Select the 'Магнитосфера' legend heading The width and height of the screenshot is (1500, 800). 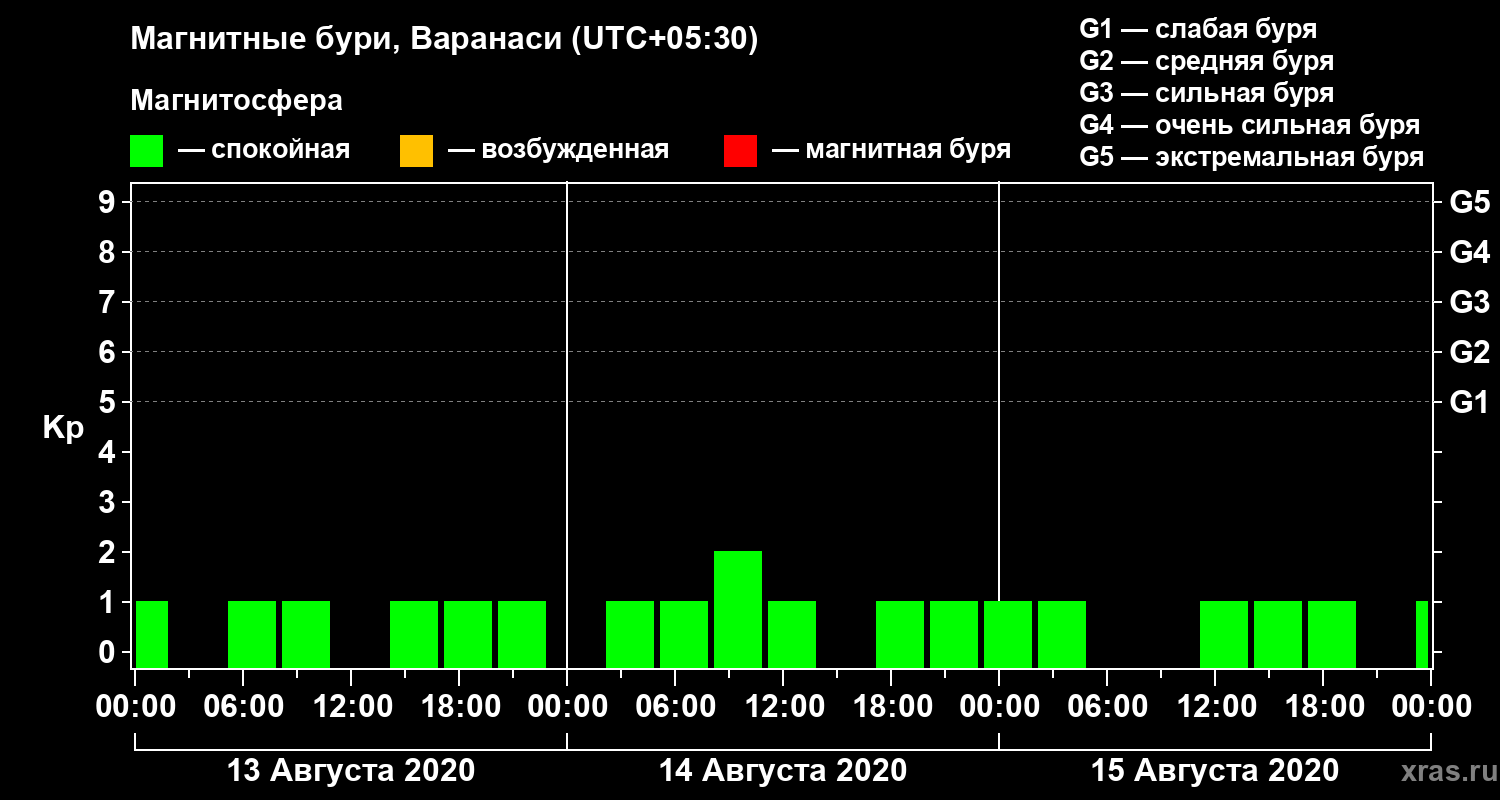point(236,101)
